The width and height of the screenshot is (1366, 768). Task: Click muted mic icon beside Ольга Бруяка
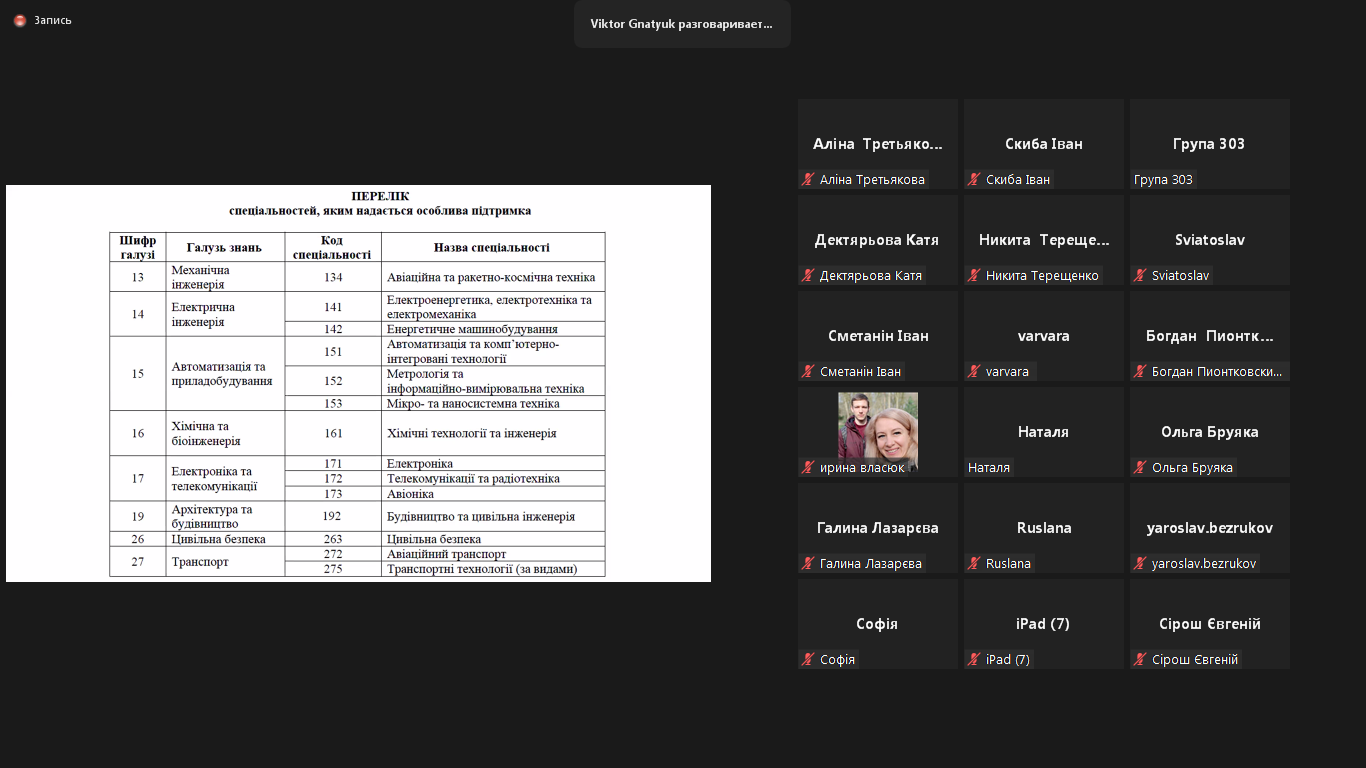coord(1140,468)
